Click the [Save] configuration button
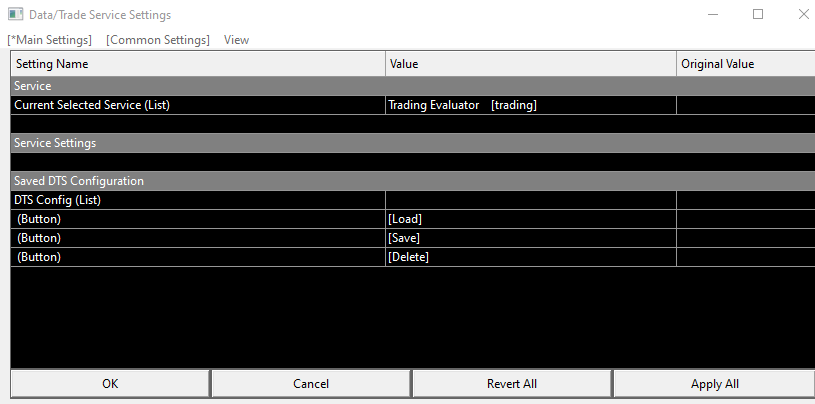 (x=404, y=238)
